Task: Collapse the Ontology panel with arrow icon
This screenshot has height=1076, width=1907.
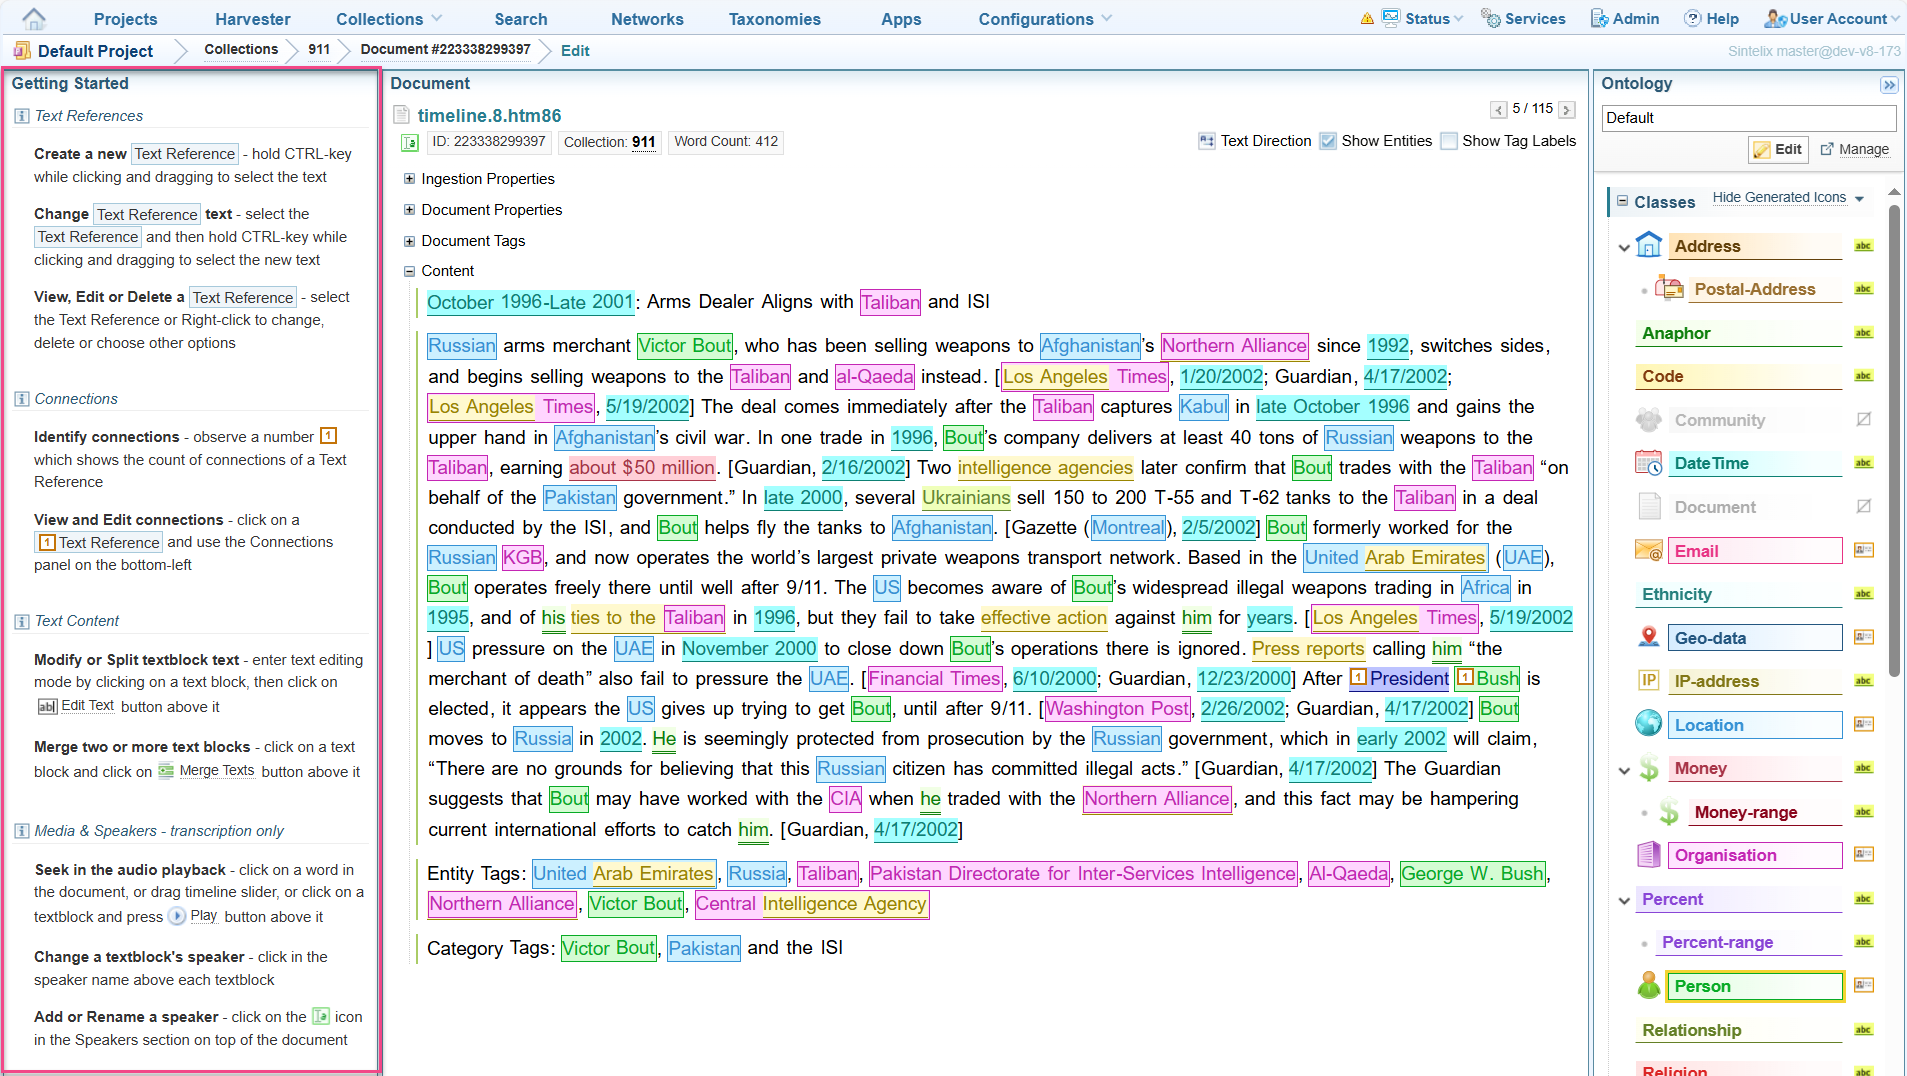Action: 1888,85
